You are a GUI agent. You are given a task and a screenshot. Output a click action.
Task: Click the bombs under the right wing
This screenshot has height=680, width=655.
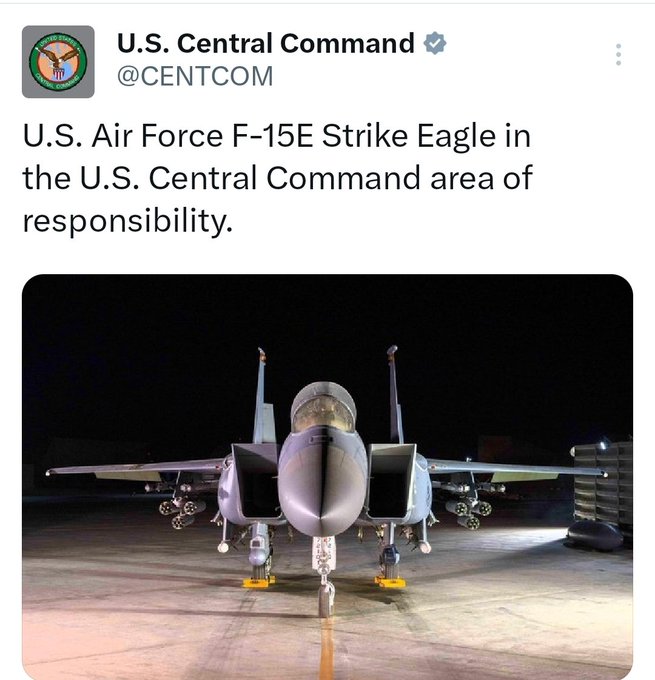click(x=468, y=510)
